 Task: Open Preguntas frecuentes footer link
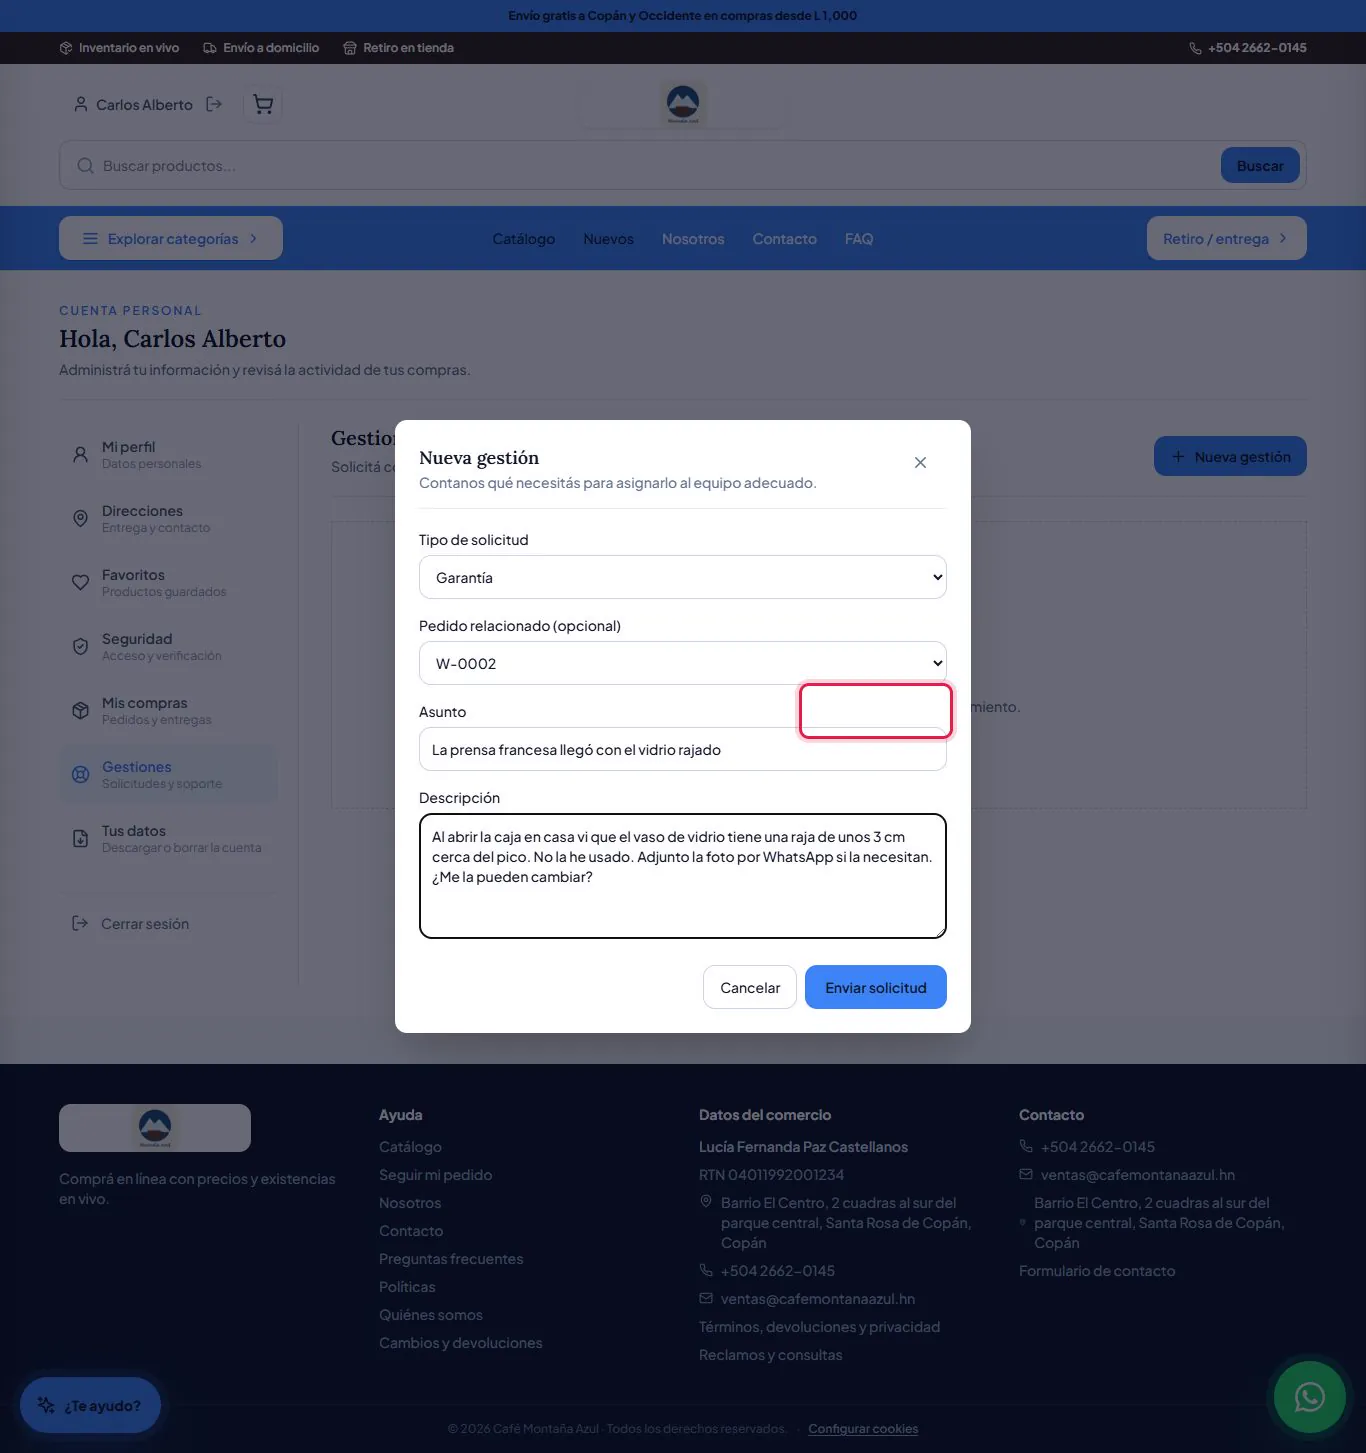click(x=451, y=1259)
